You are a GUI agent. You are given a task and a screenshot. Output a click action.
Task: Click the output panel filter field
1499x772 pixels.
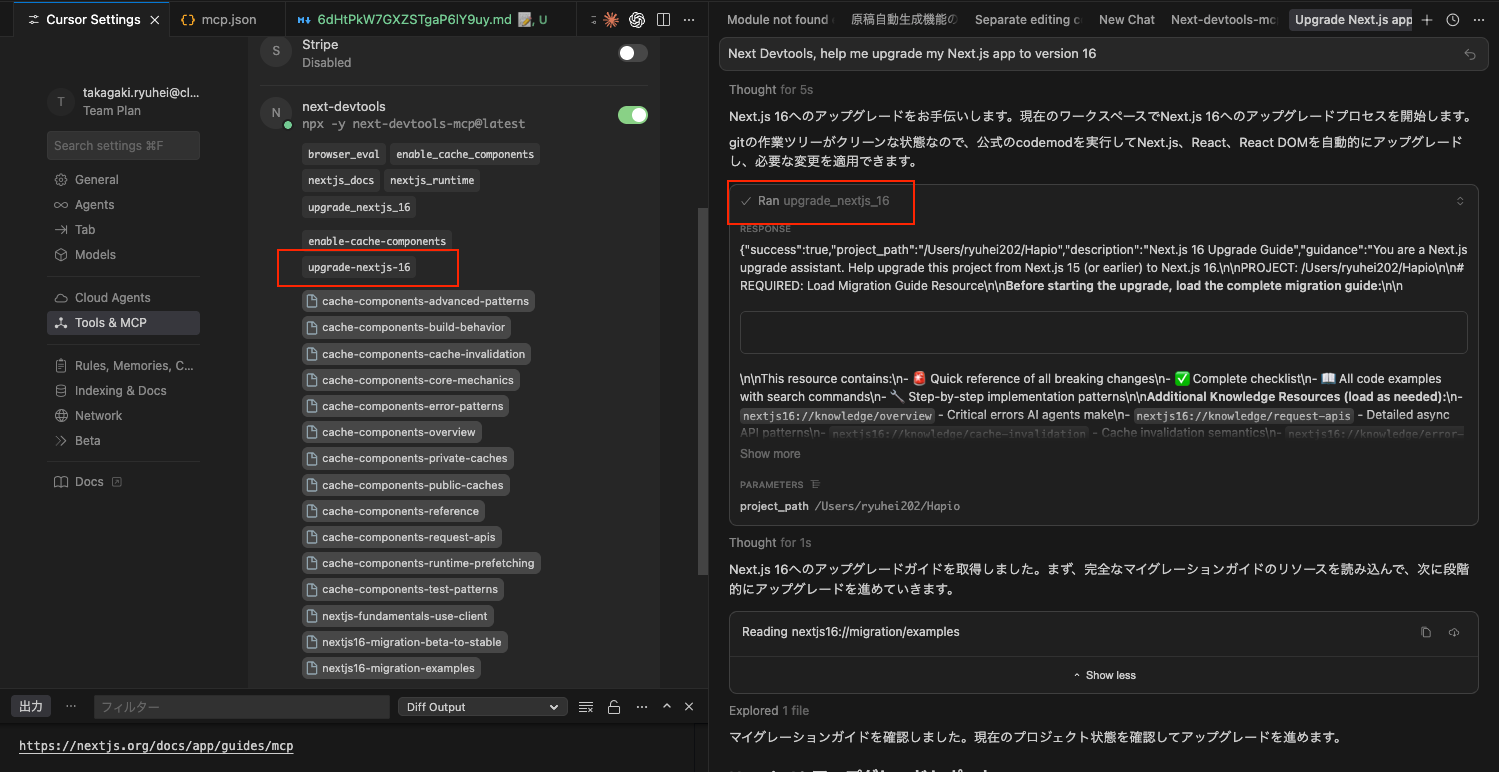click(x=241, y=707)
